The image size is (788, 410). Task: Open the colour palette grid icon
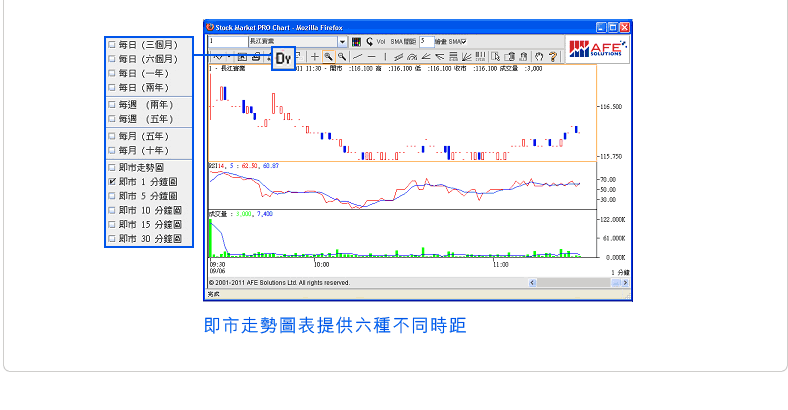coord(356,42)
